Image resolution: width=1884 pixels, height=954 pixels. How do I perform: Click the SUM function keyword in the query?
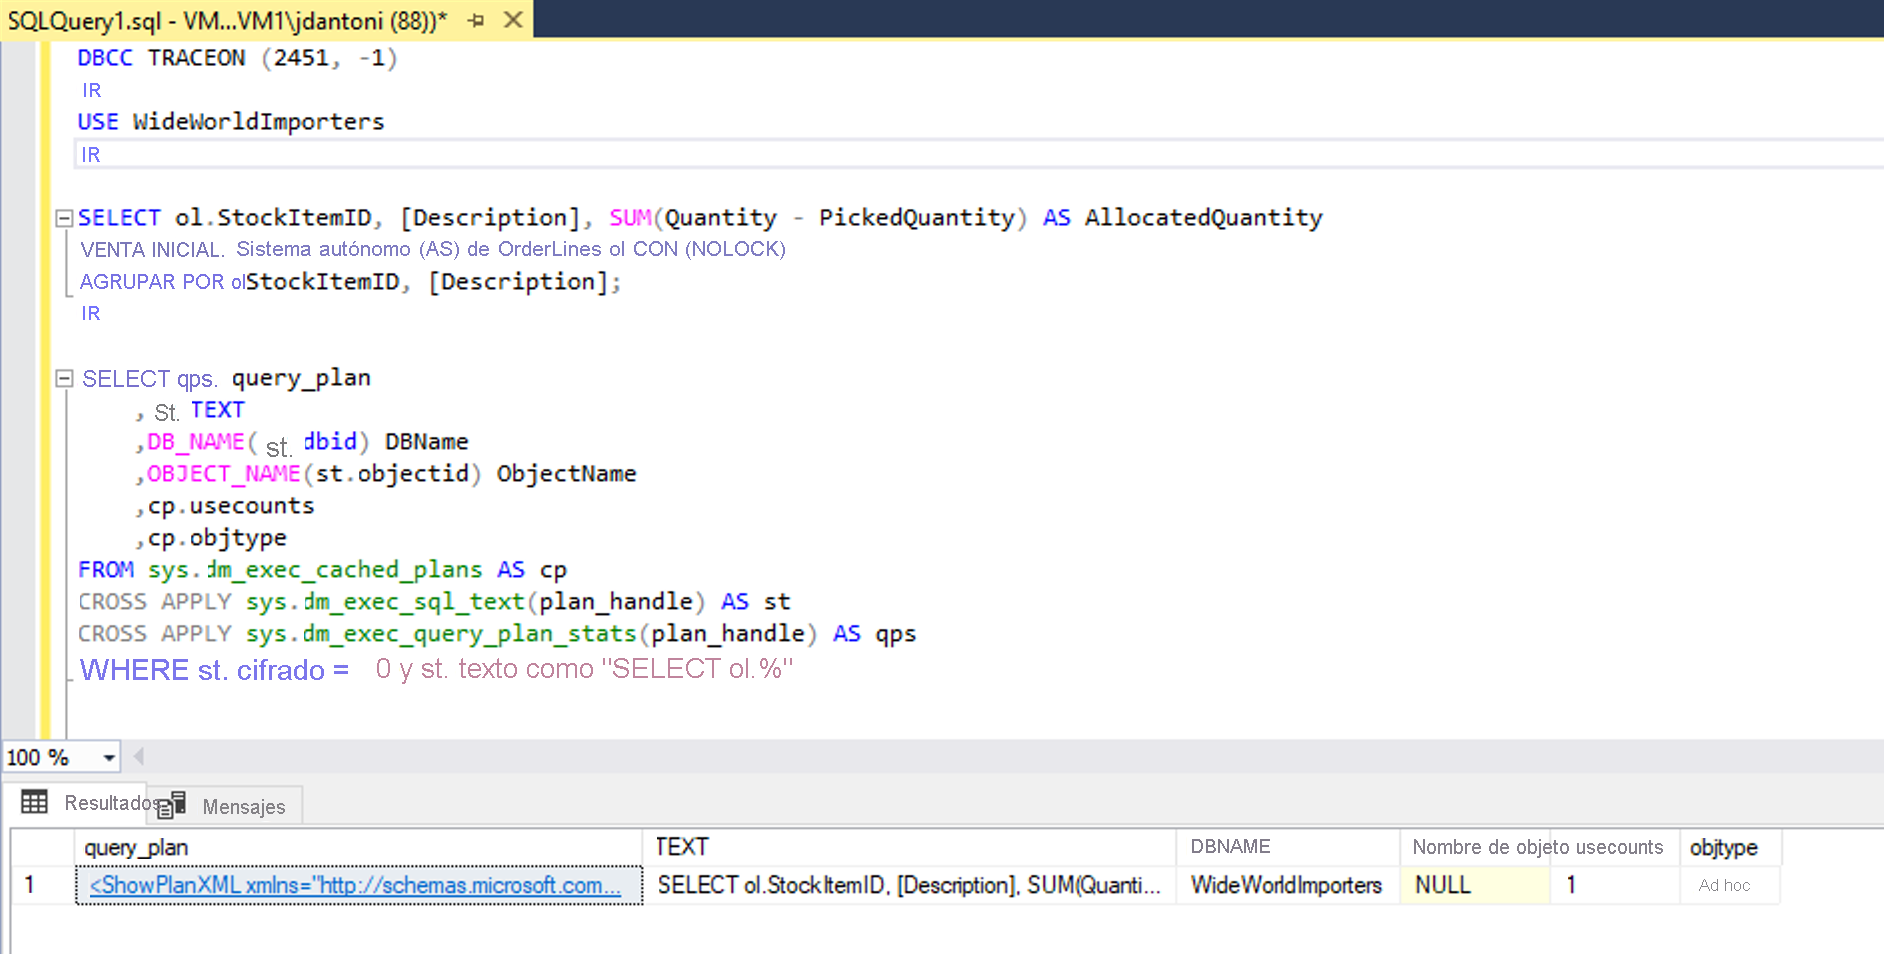[x=630, y=218]
